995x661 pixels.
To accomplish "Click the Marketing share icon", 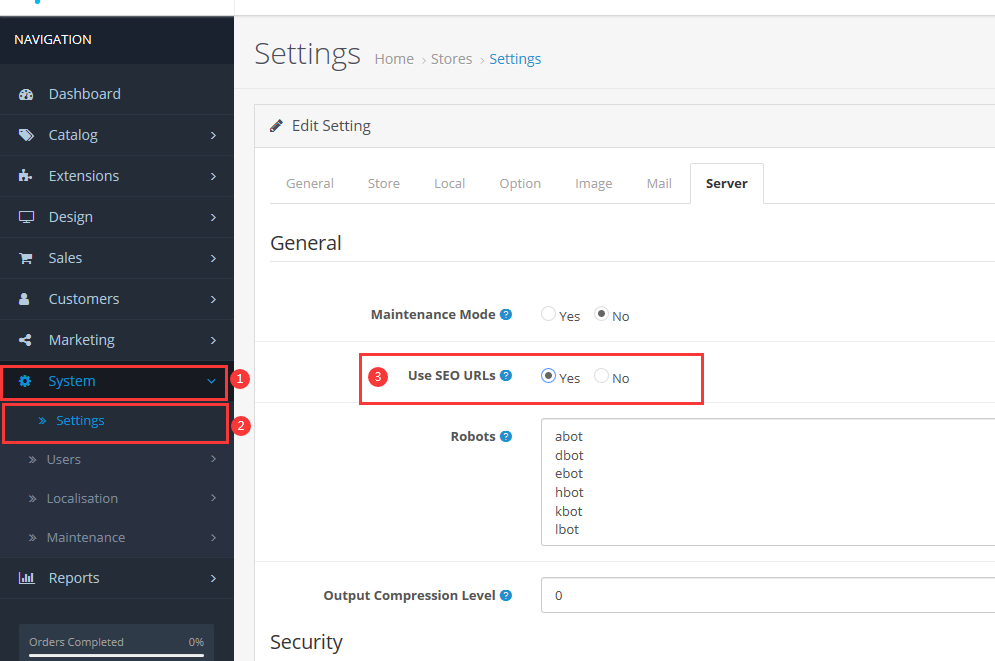I will click(27, 340).
